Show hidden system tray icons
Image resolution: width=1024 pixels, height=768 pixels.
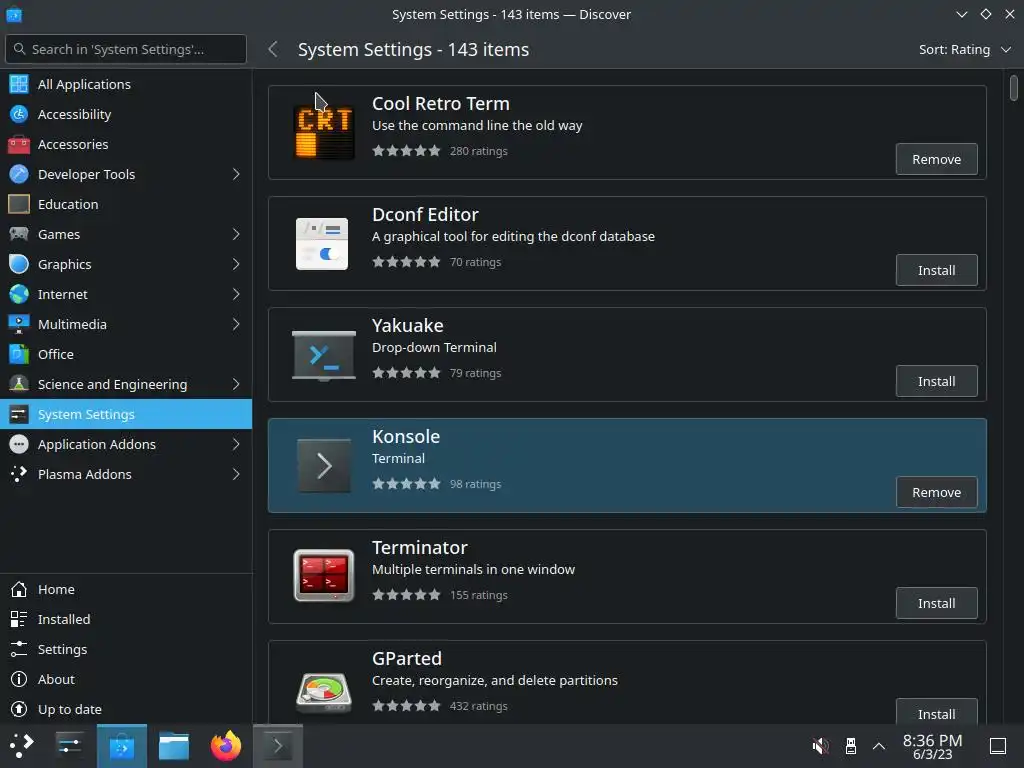pos(879,746)
